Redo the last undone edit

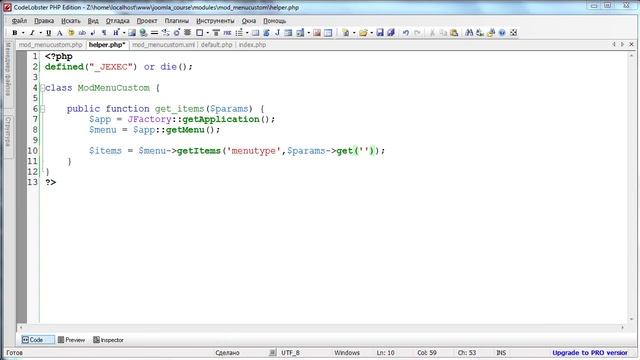pyautogui.click(x=417, y=33)
